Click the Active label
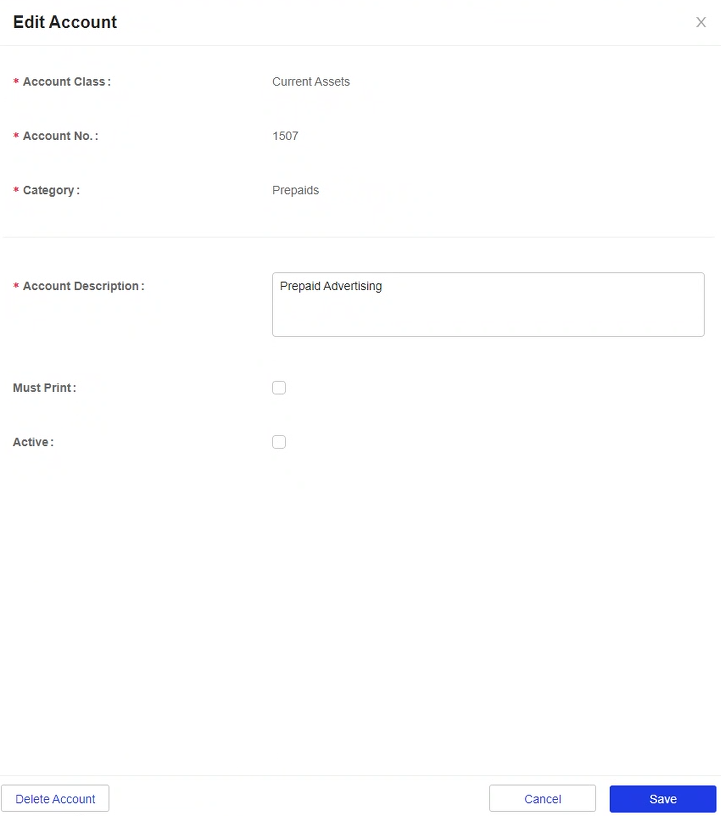Viewport: 721px width, 816px height. point(33,442)
